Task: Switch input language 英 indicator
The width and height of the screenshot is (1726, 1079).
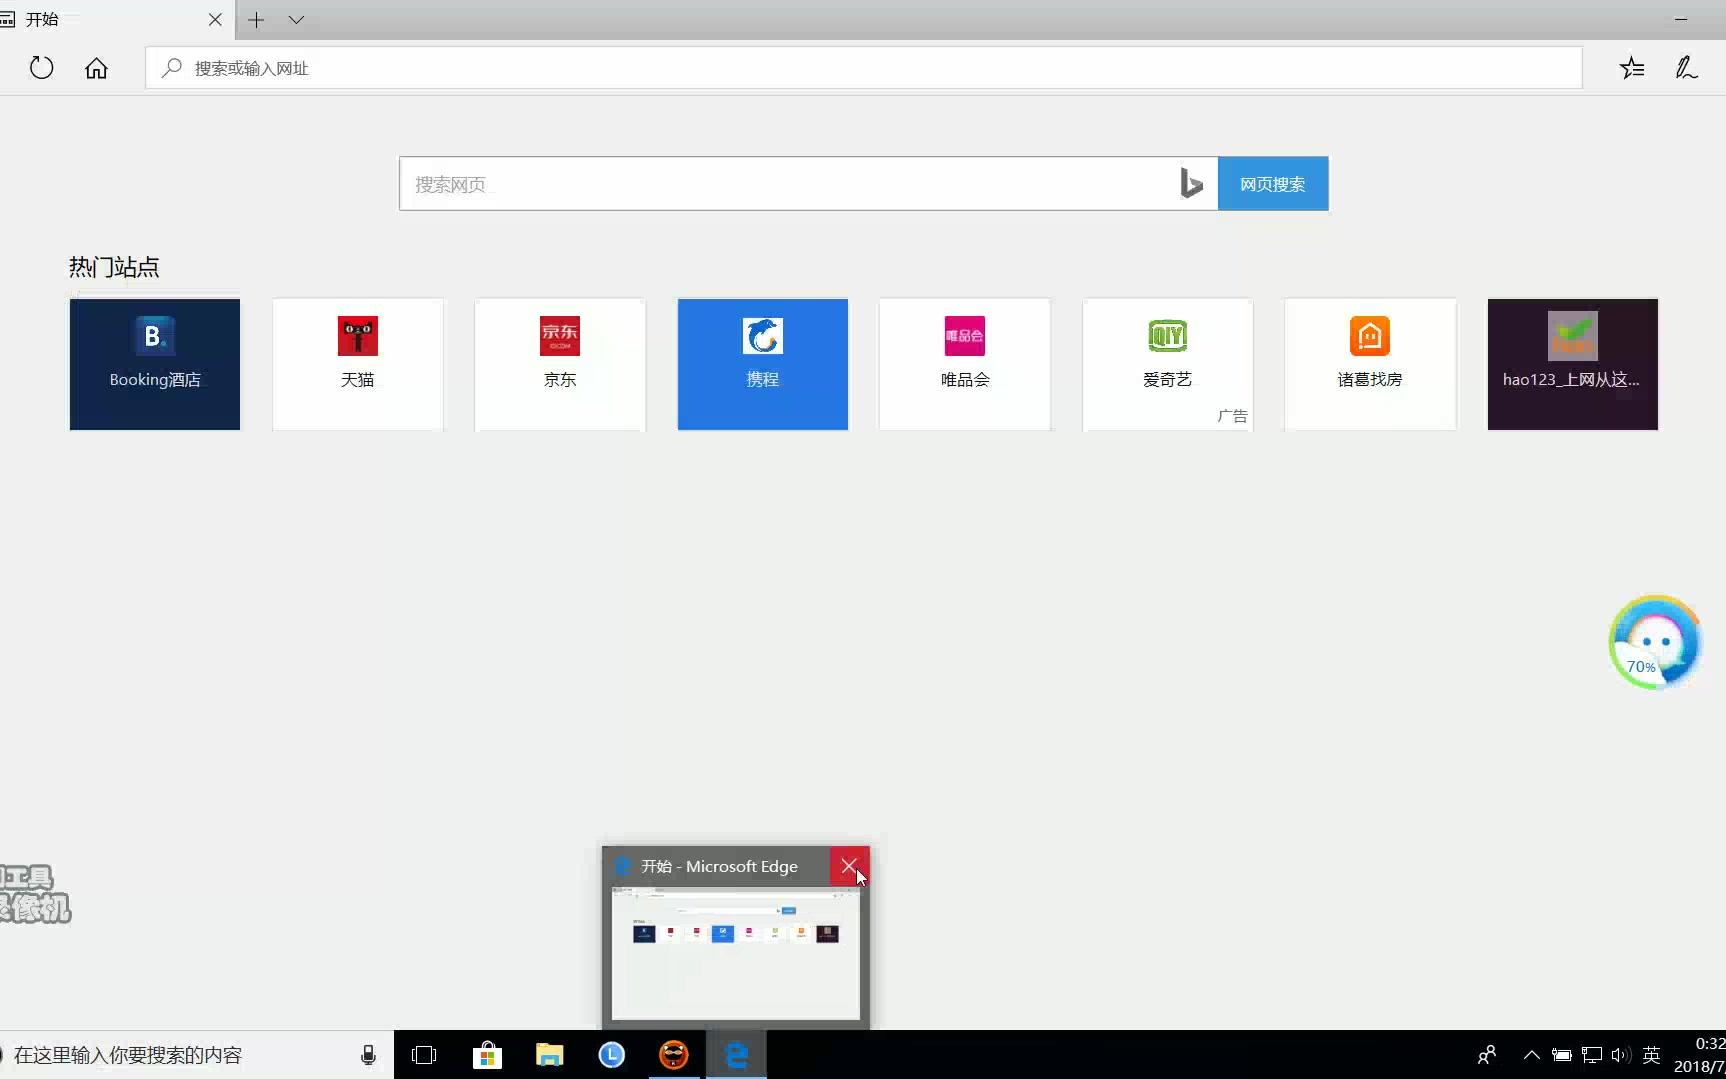Action: [1652, 1055]
